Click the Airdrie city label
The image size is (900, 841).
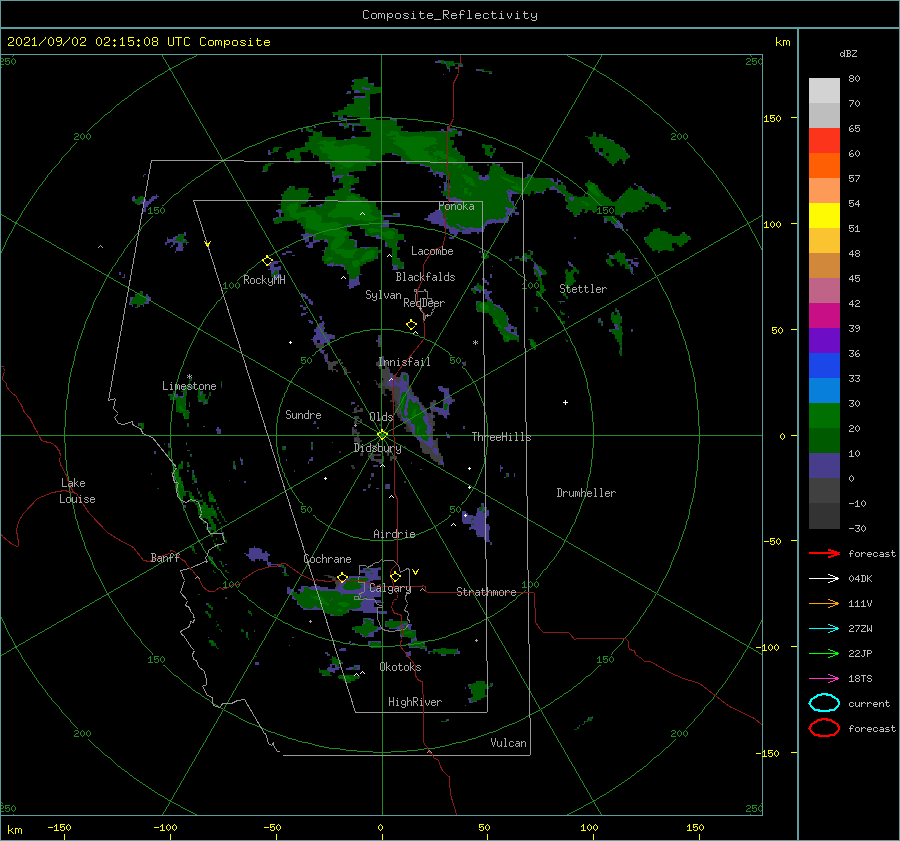[394, 534]
